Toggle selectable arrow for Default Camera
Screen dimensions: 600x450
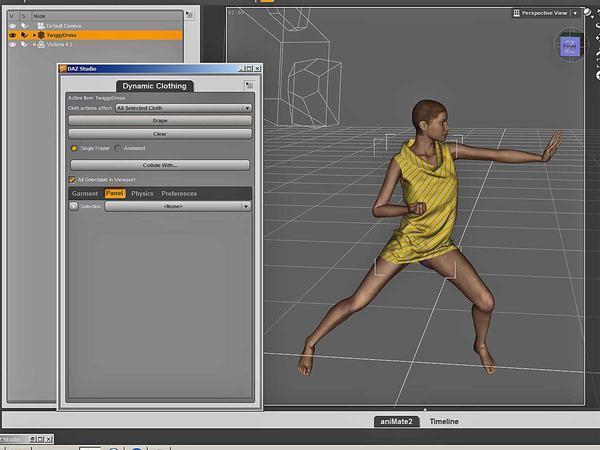click(x=24, y=26)
